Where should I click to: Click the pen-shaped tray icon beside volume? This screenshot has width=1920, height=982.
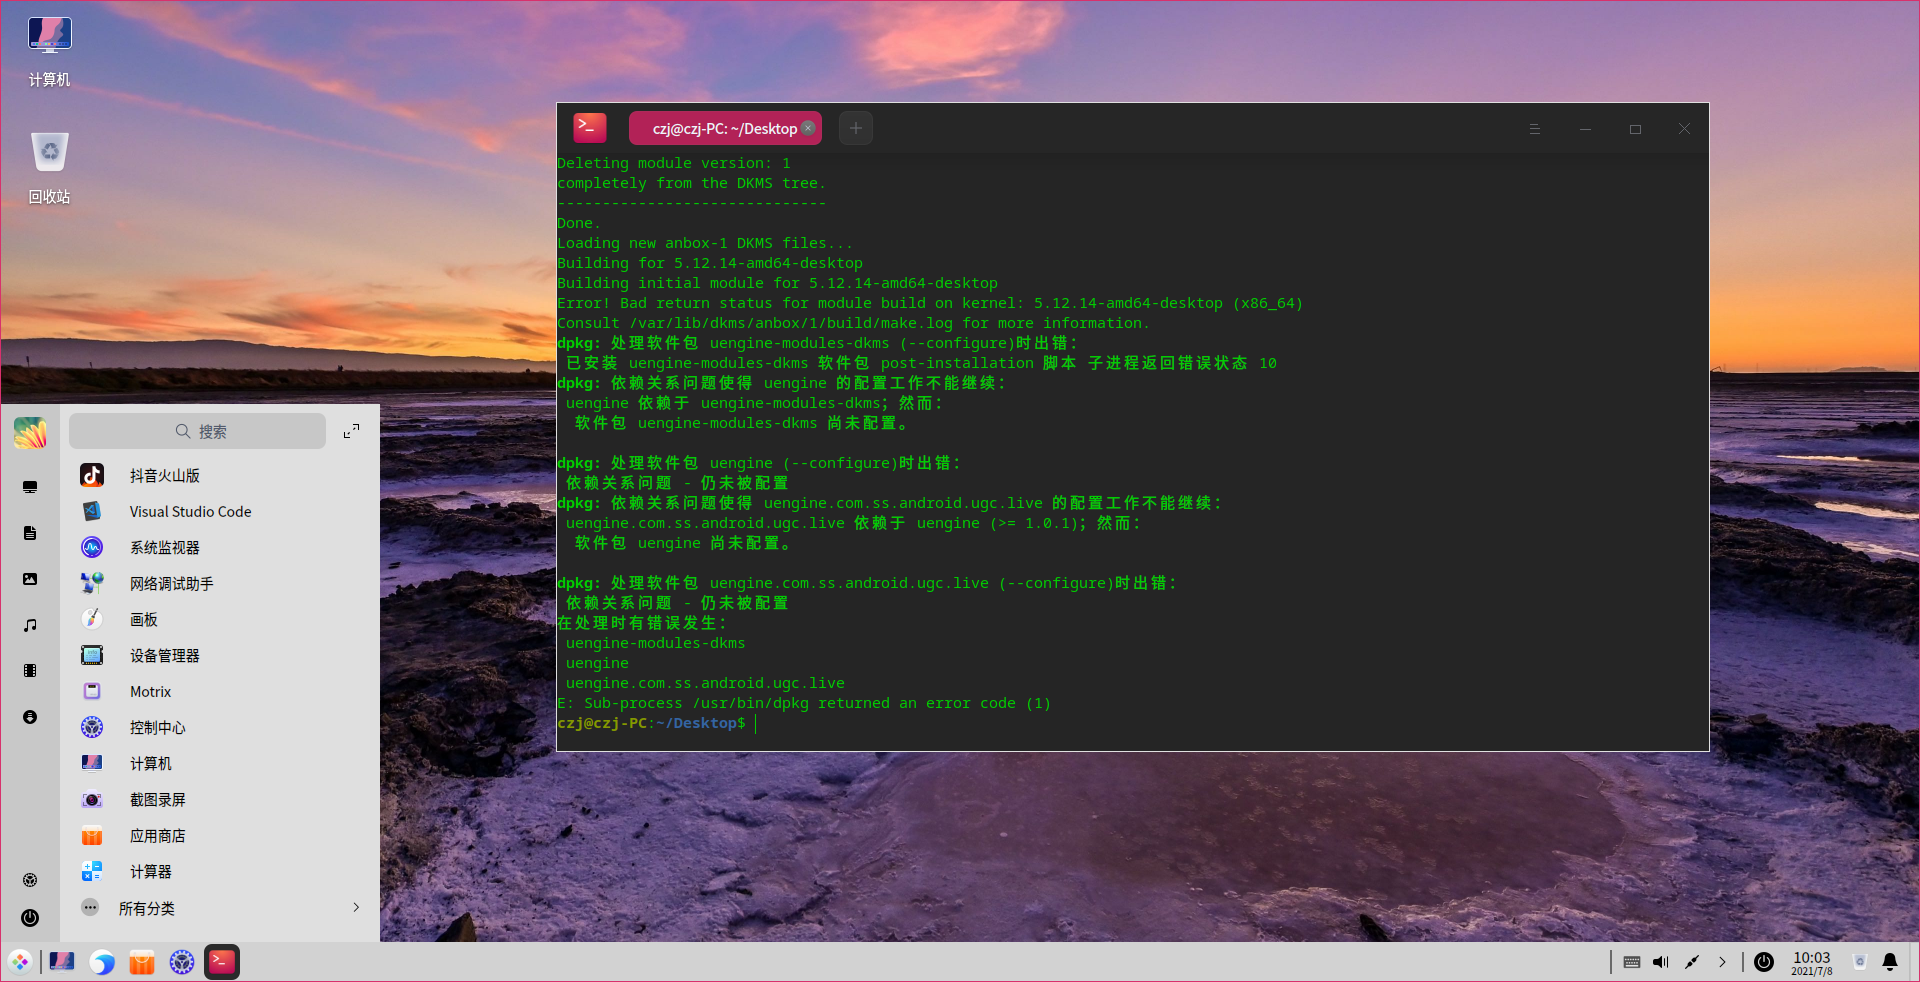(1692, 962)
